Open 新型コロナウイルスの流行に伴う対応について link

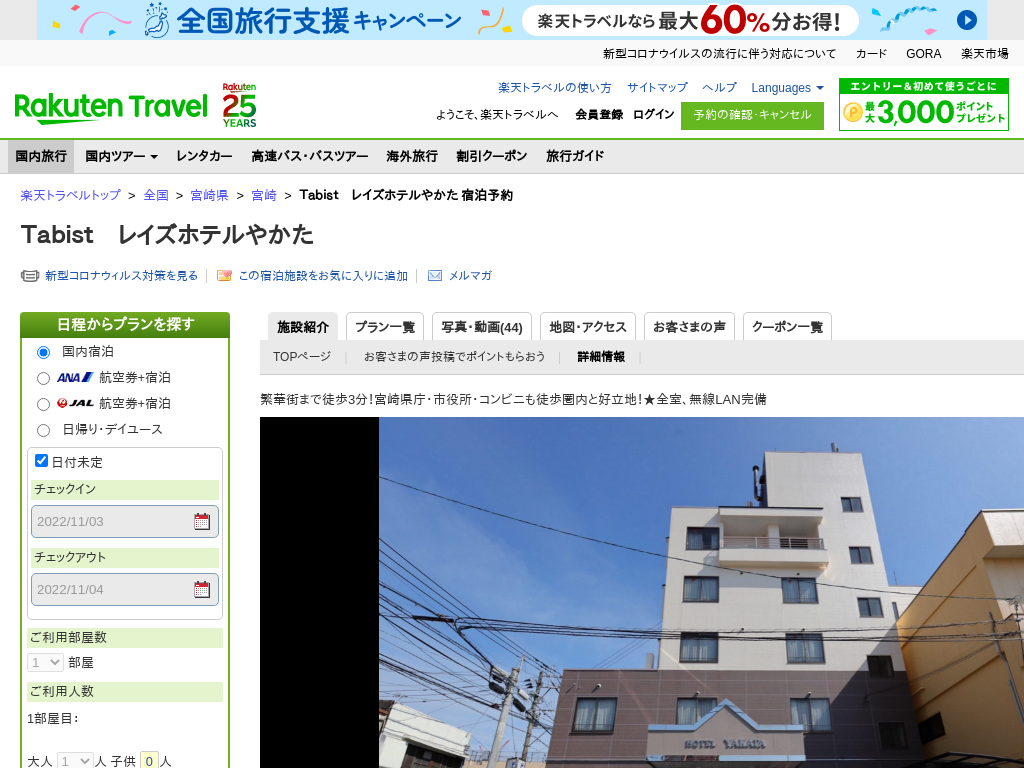coord(719,54)
